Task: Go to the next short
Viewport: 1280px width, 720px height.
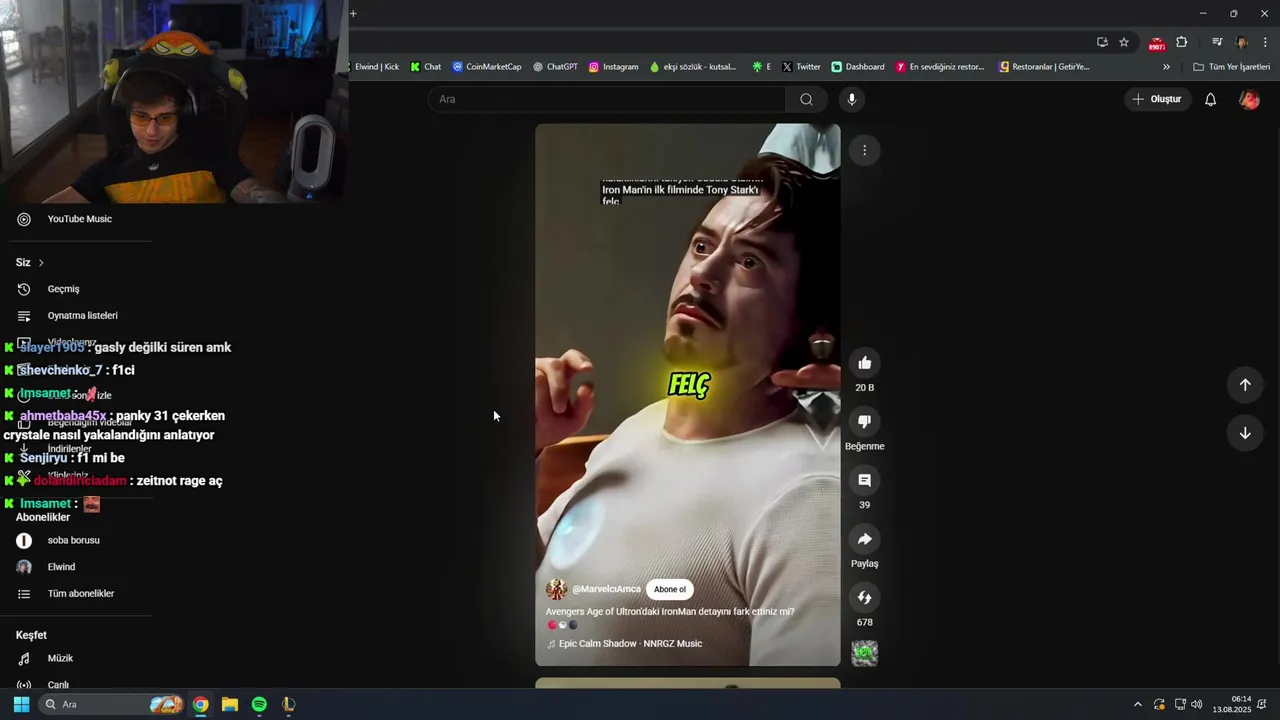Action: tap(1245, 433)
